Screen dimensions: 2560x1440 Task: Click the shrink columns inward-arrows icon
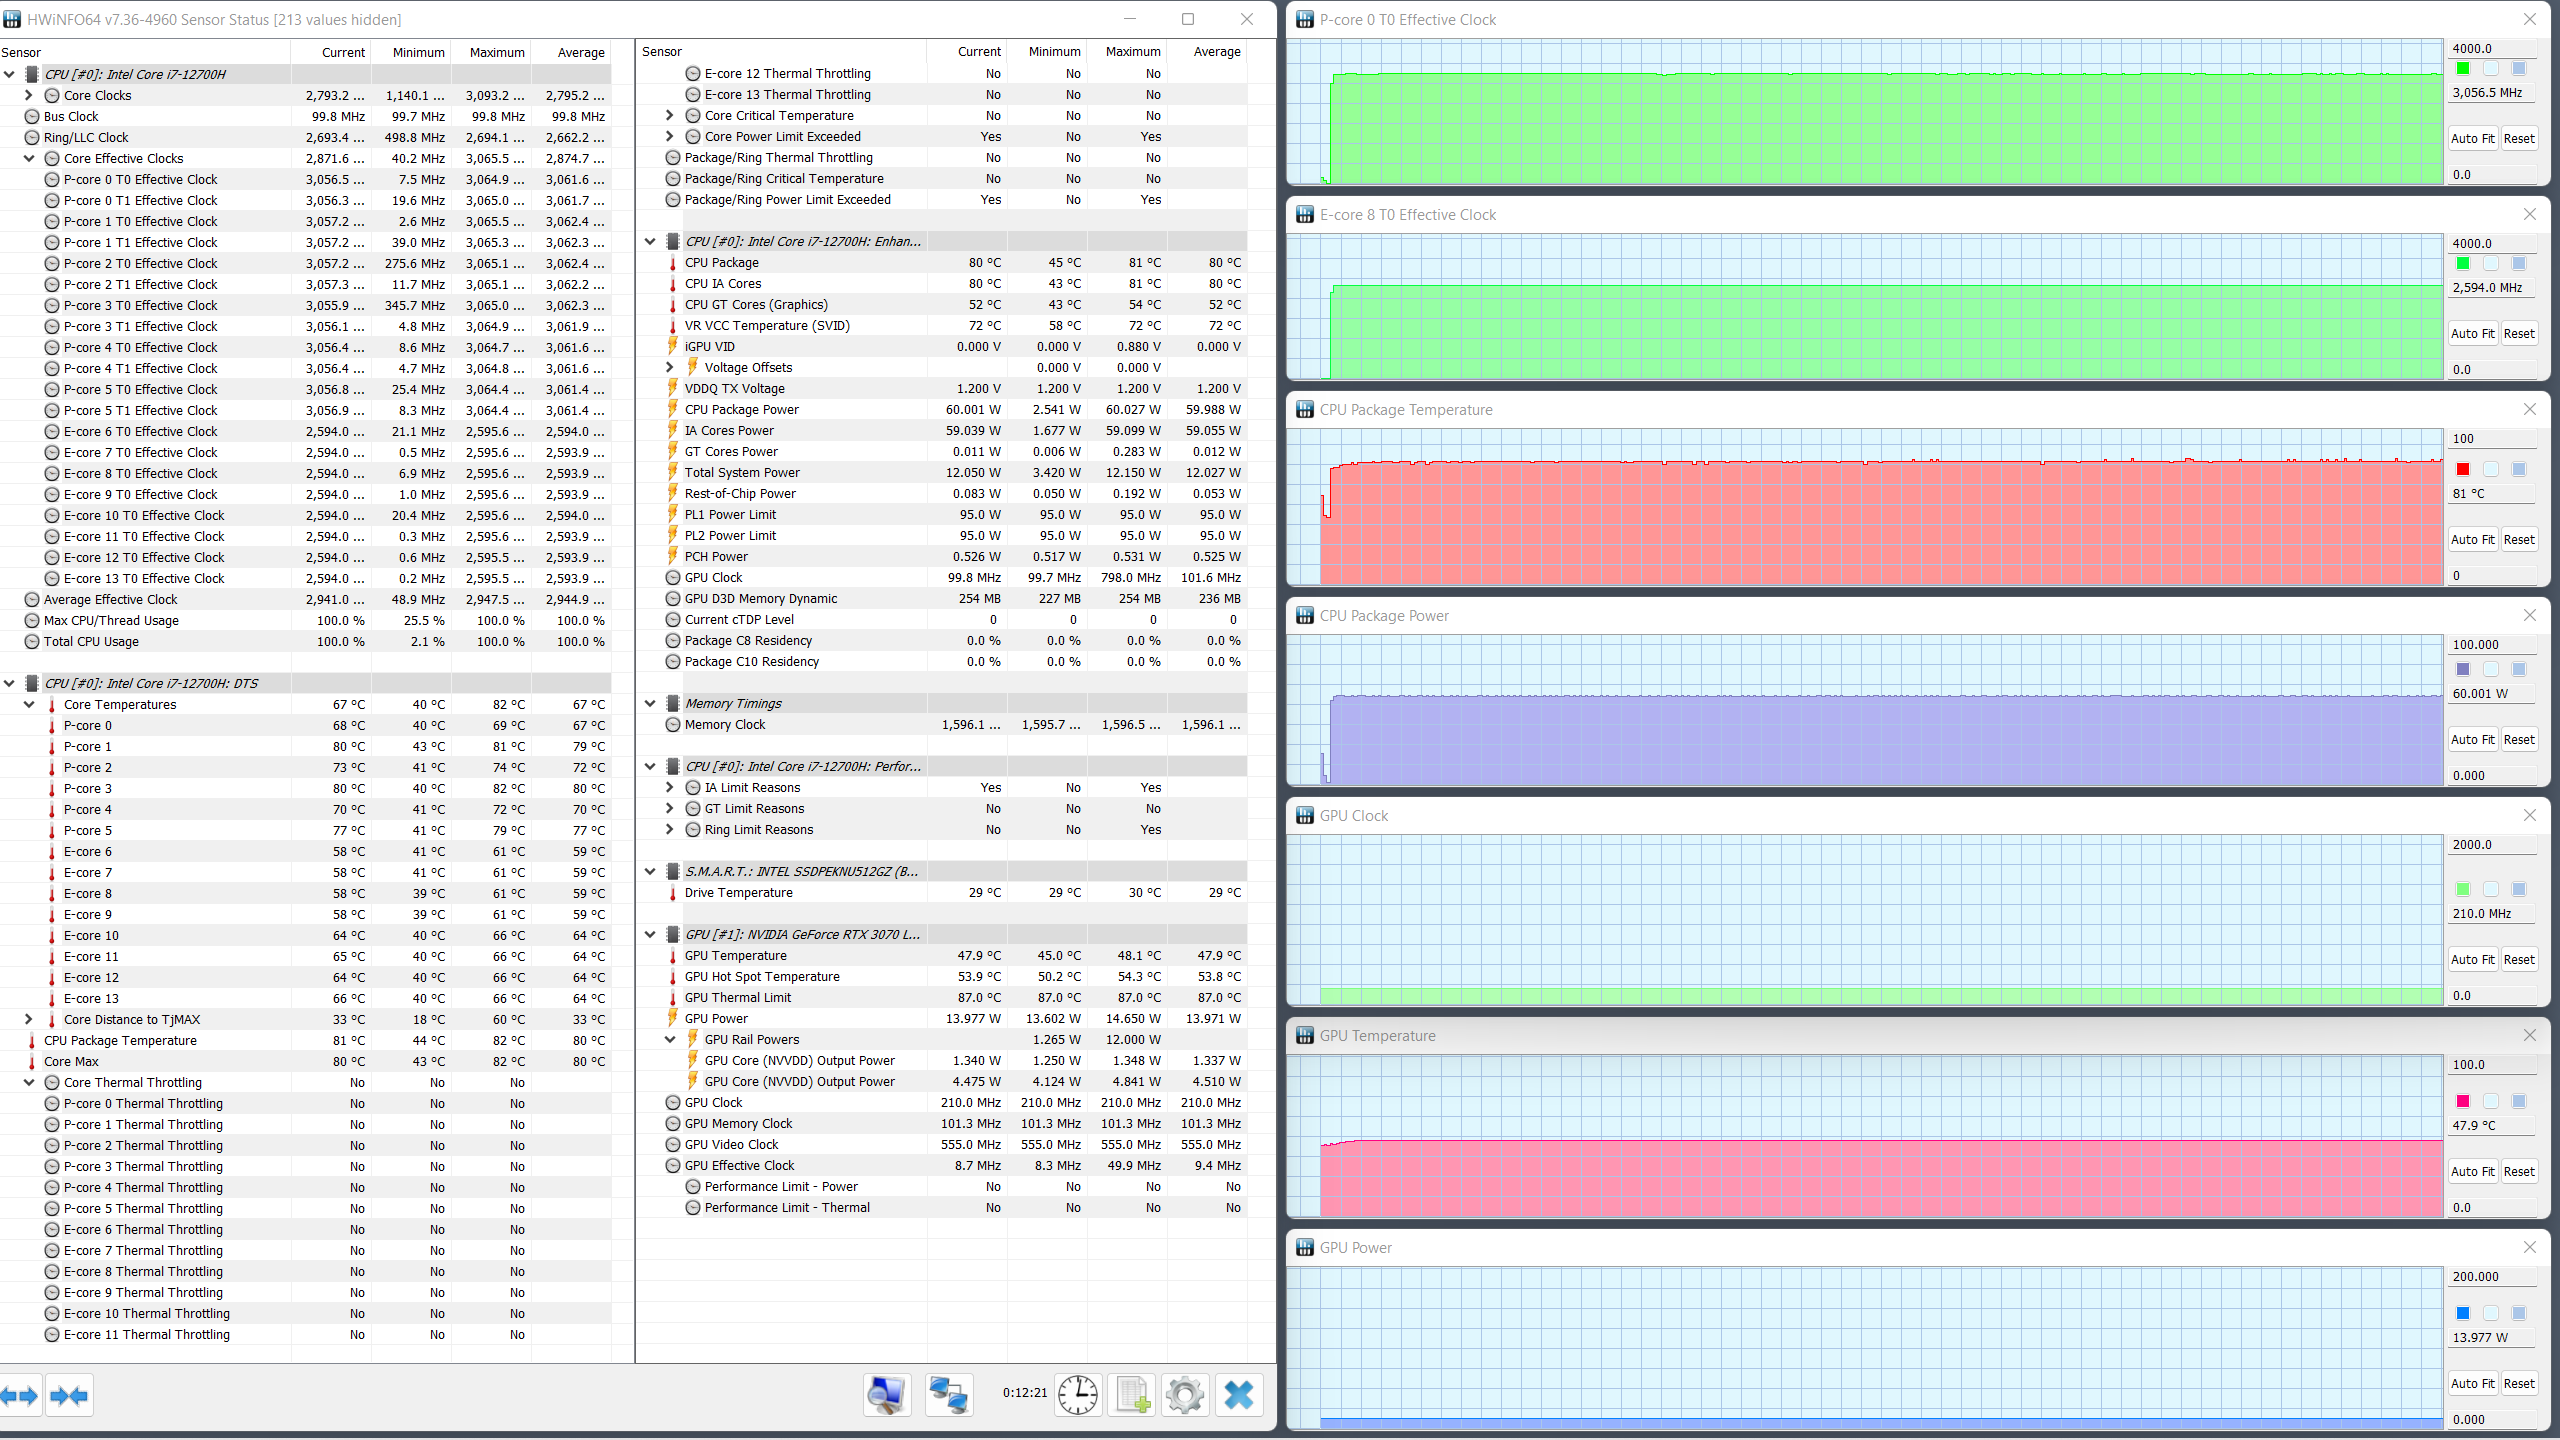click(69, 1395)
